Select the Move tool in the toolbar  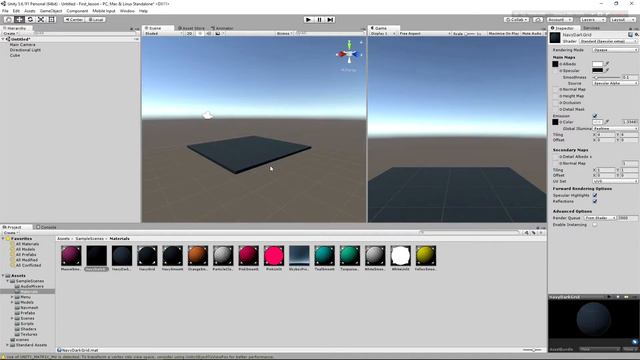pos(19,19)
